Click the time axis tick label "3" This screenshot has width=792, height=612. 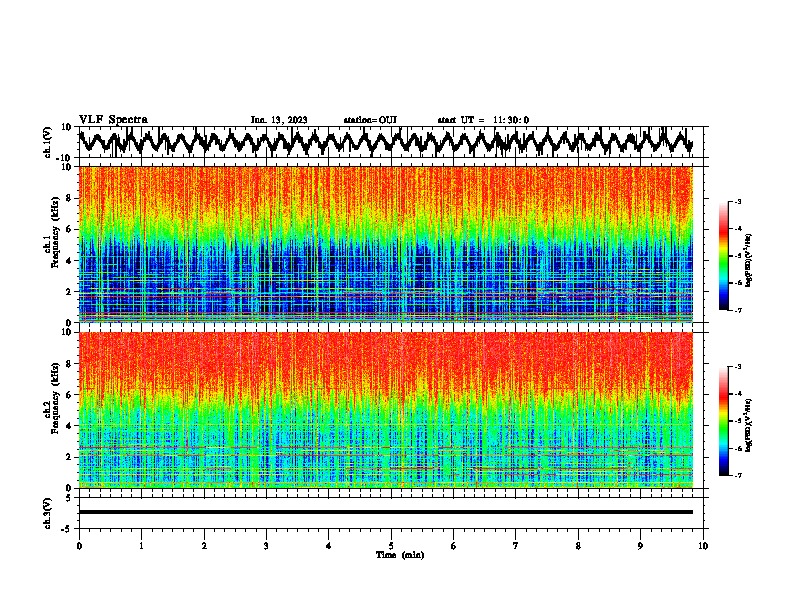(x=266, y=546)
